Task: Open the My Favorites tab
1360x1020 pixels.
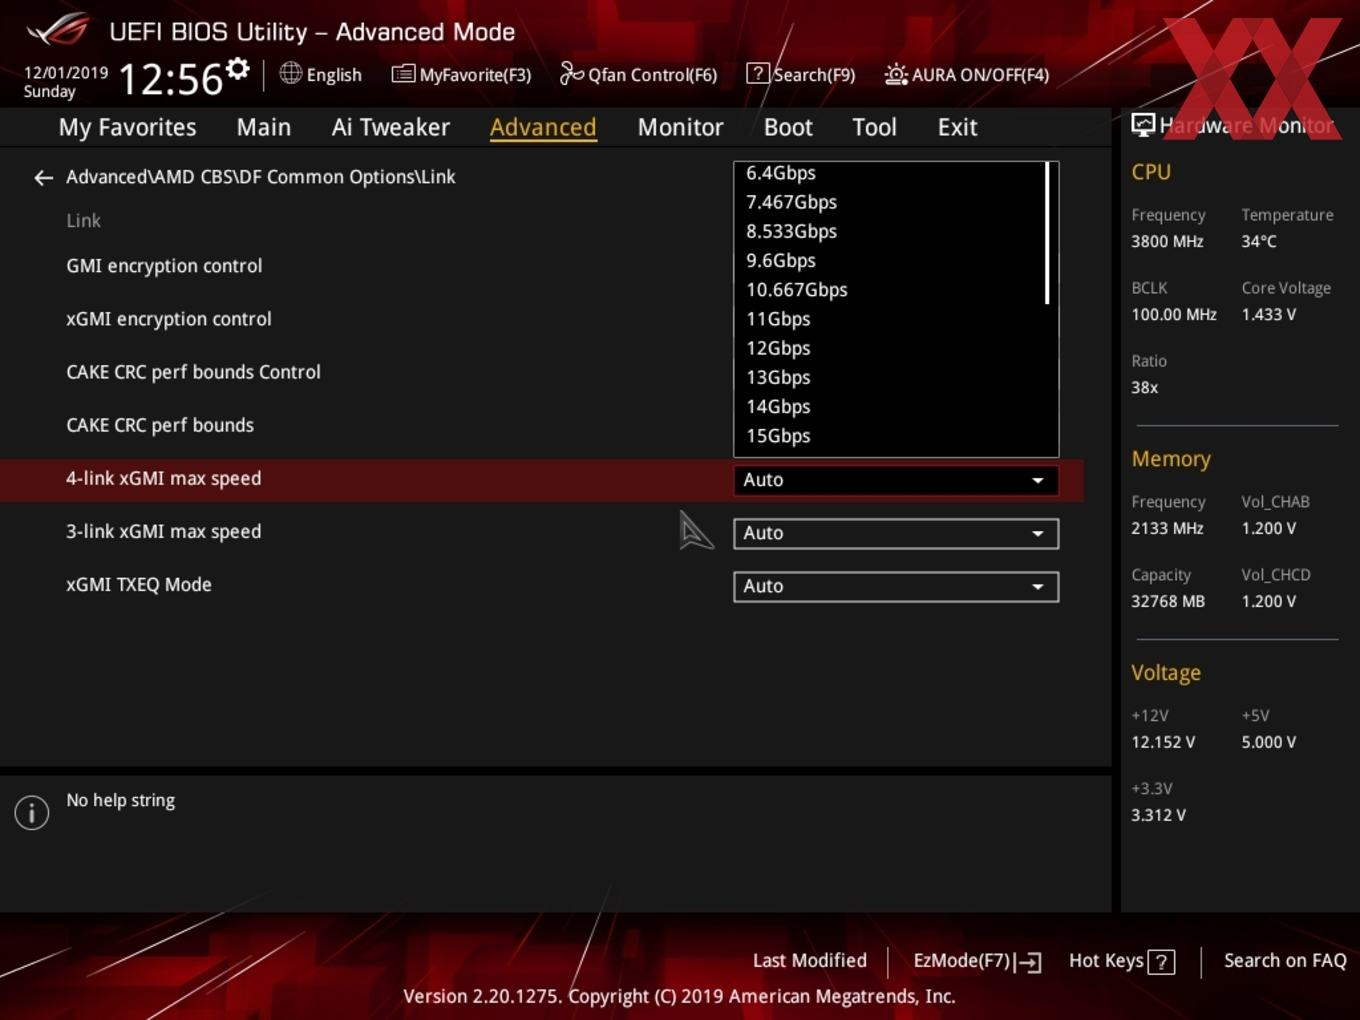Action: pyautogui.click(x=127, y=127)
